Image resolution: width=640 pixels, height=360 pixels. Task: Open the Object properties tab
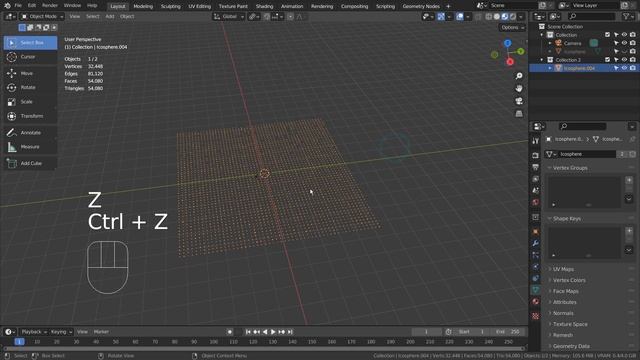536,232
